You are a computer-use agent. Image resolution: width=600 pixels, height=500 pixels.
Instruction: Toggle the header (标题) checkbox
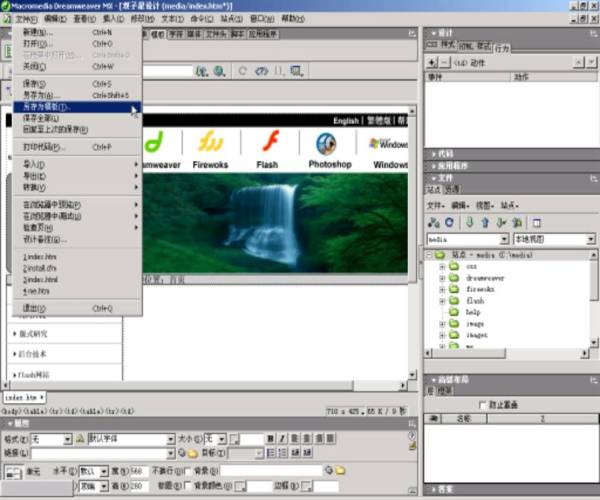[x=188, y=486]
